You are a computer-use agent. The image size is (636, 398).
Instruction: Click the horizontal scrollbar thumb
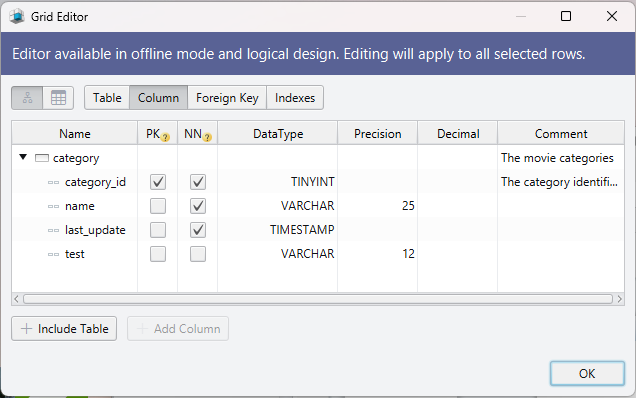click(318, 299)
